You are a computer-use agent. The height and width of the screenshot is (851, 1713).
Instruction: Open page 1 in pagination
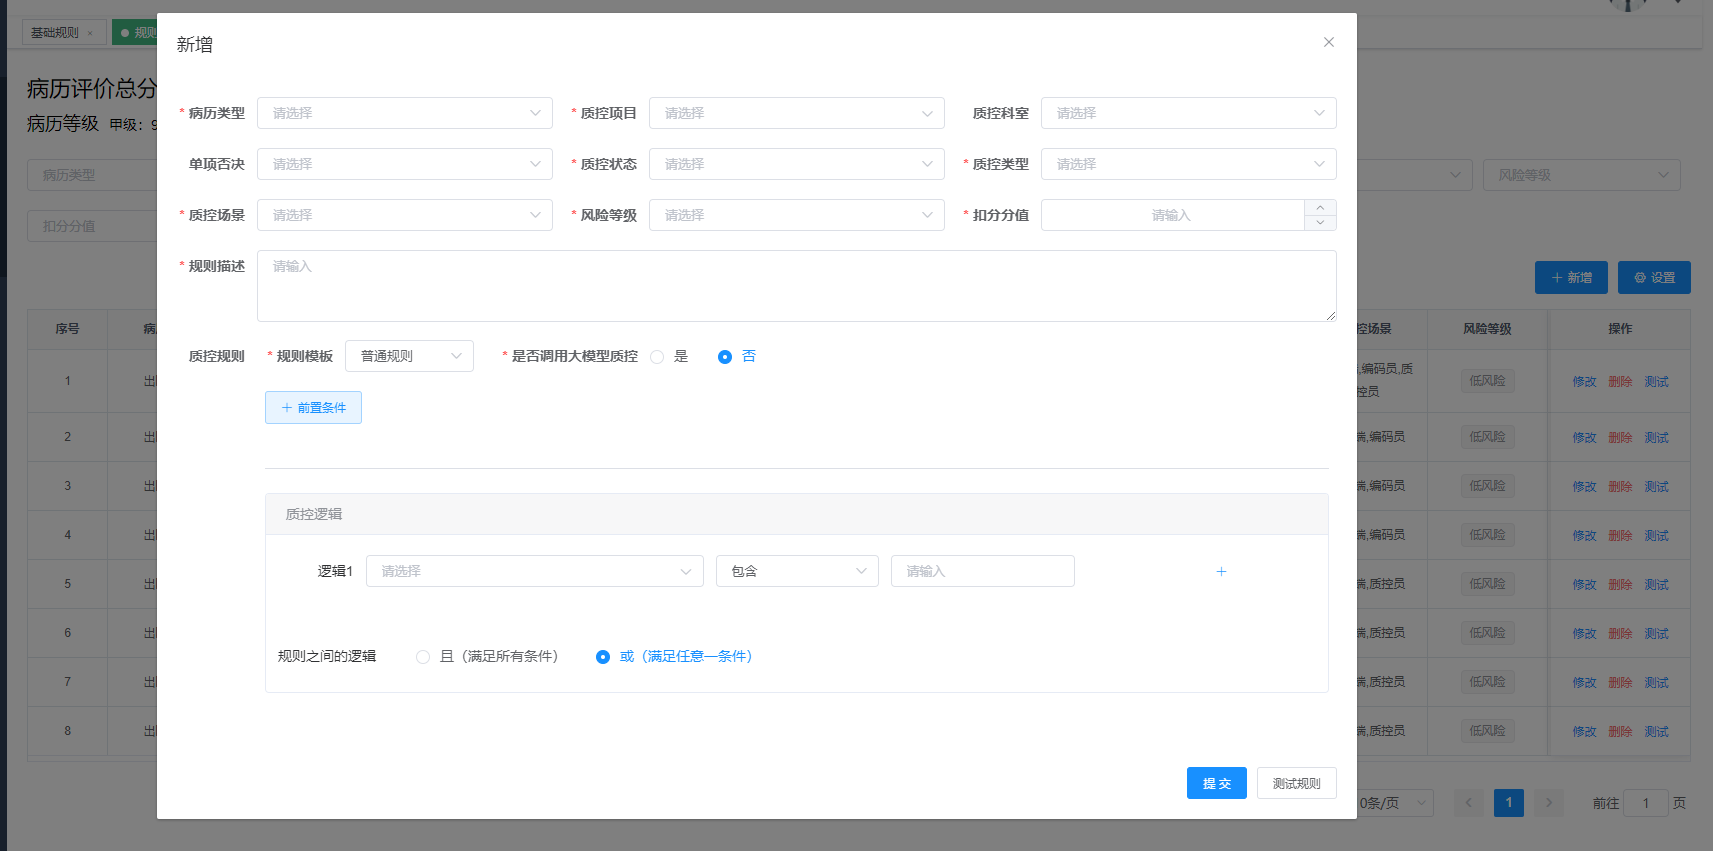tap(1509, 802)
